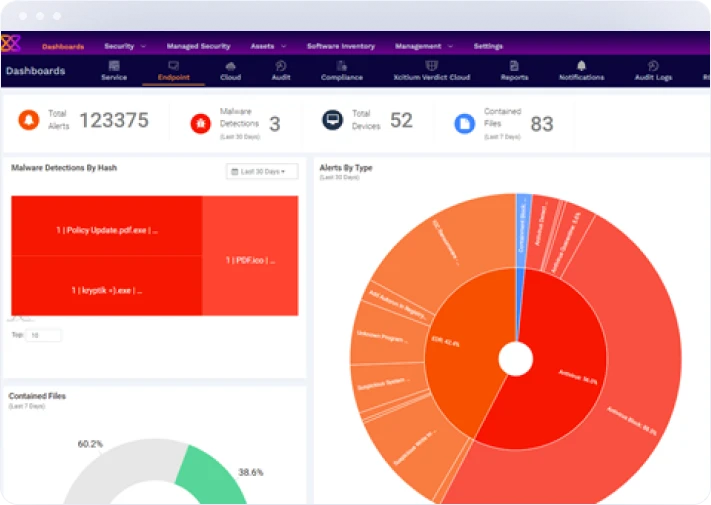The width and height of the screenshot is (711, 505).
Task: Click the Top count input field
Action: 45,336
